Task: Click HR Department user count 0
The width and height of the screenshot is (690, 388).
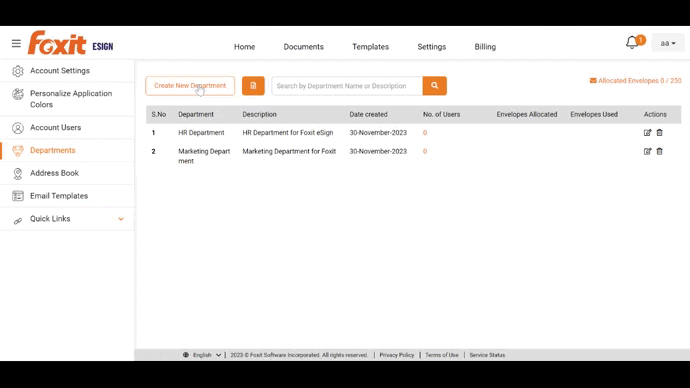Action: tap(425, 133)
